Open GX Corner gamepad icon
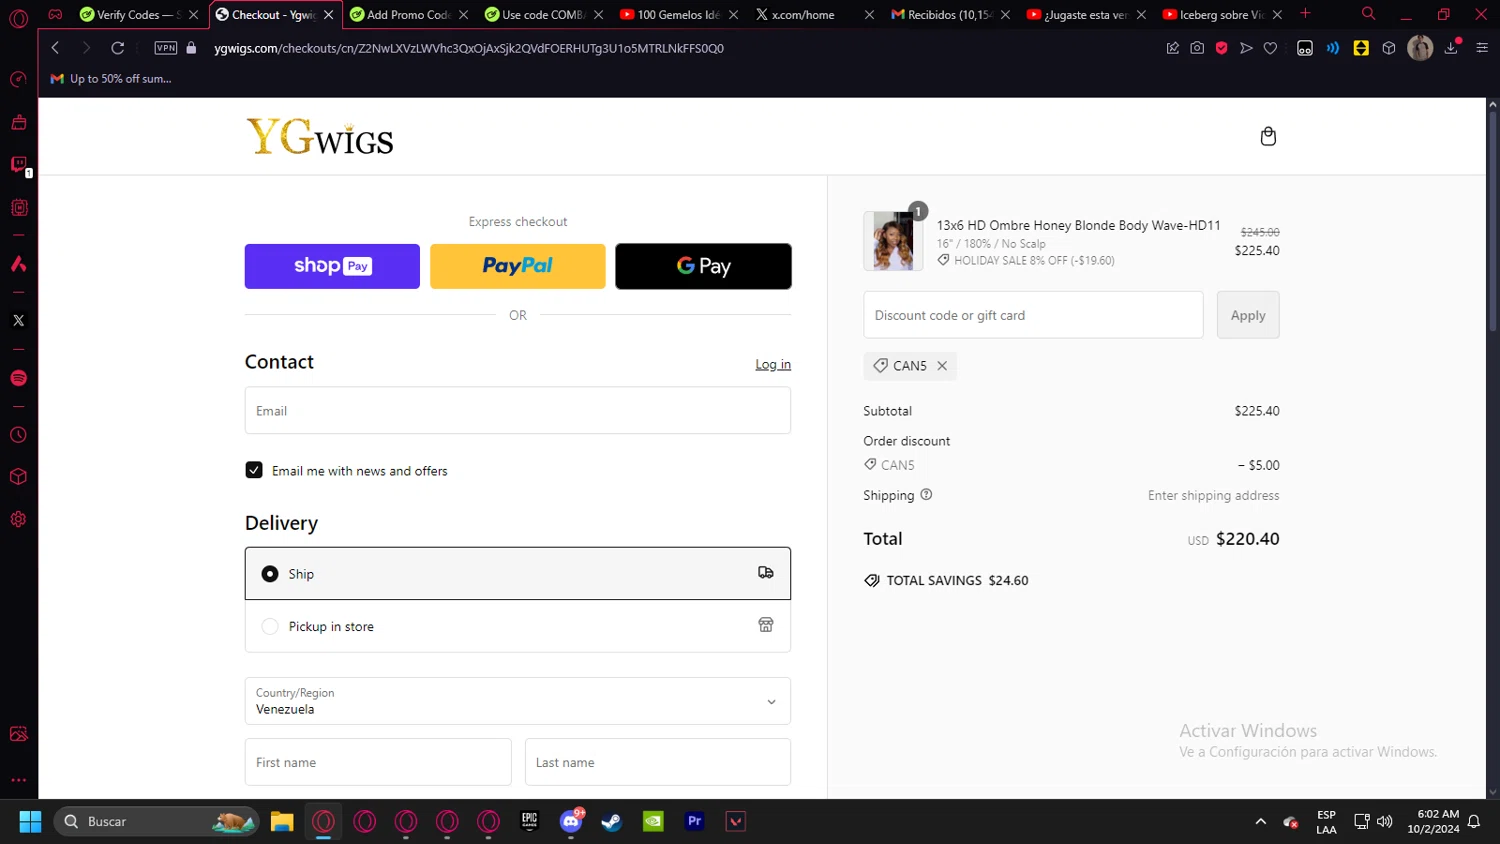This screenshot has height=844, width=1500. (x=55, y=14)
